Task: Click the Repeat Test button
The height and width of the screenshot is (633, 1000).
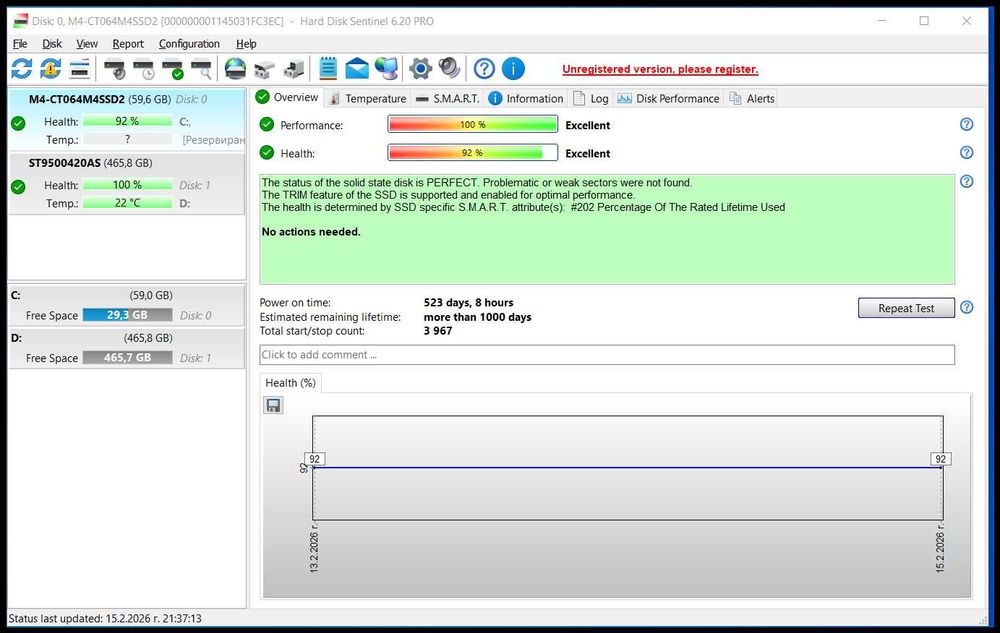Action: (x=906, y=308)
